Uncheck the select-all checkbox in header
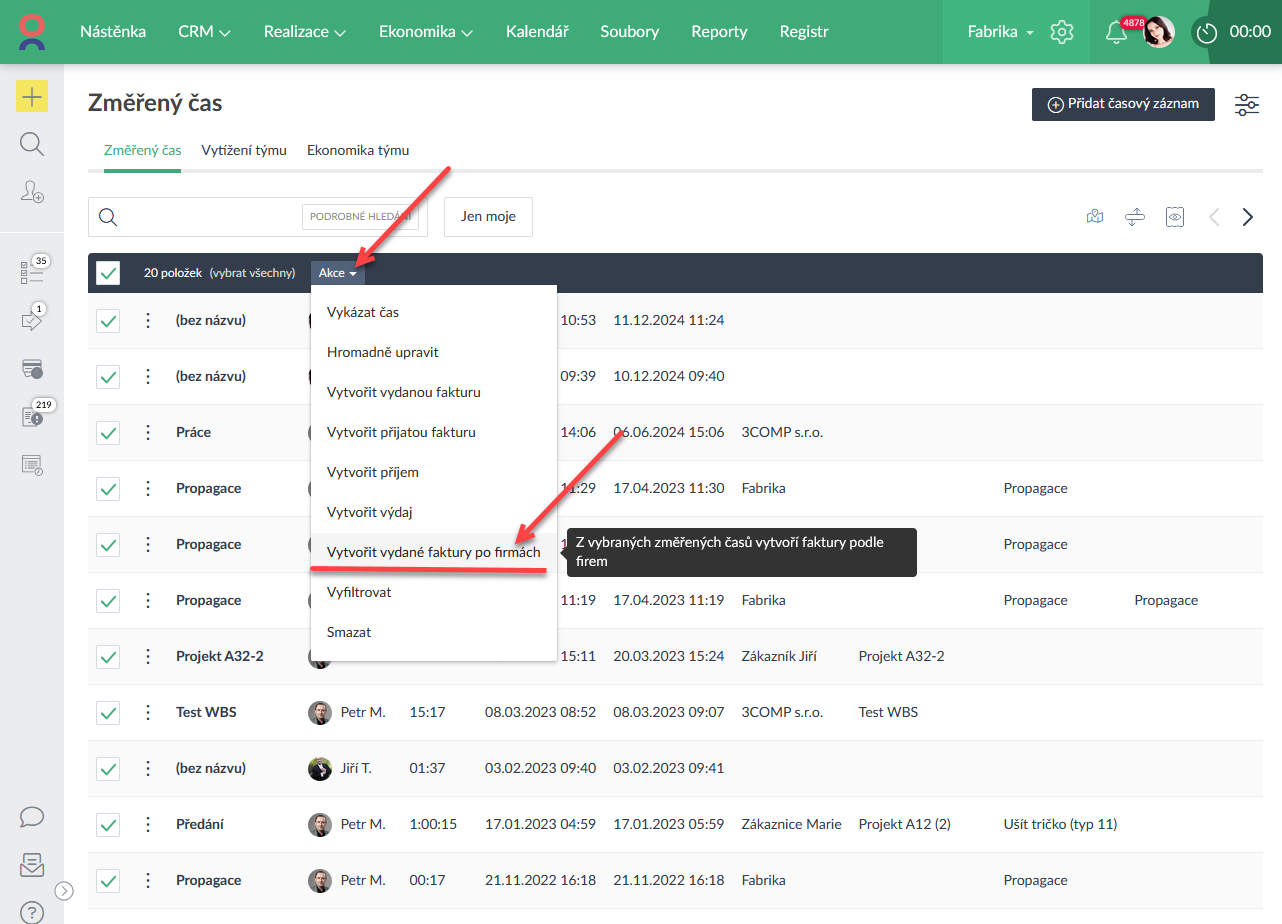Image resolution: width=1282 pixels, height=924 pixels. coord(108,272)
